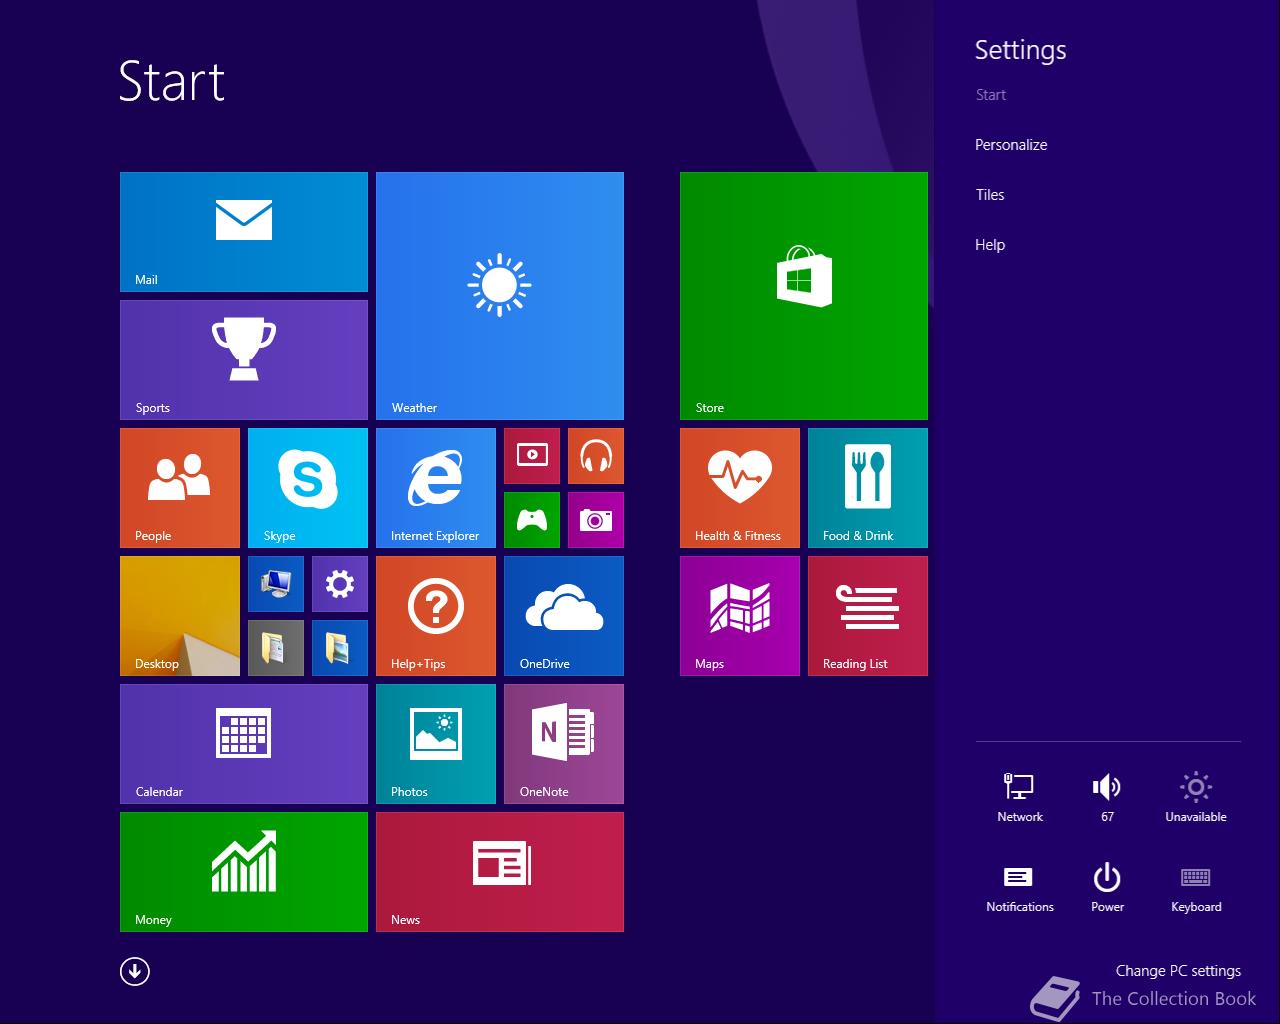Open the News tile
The width and height of the screenshot is (1280, 1024).
click(x=500, y=872)
